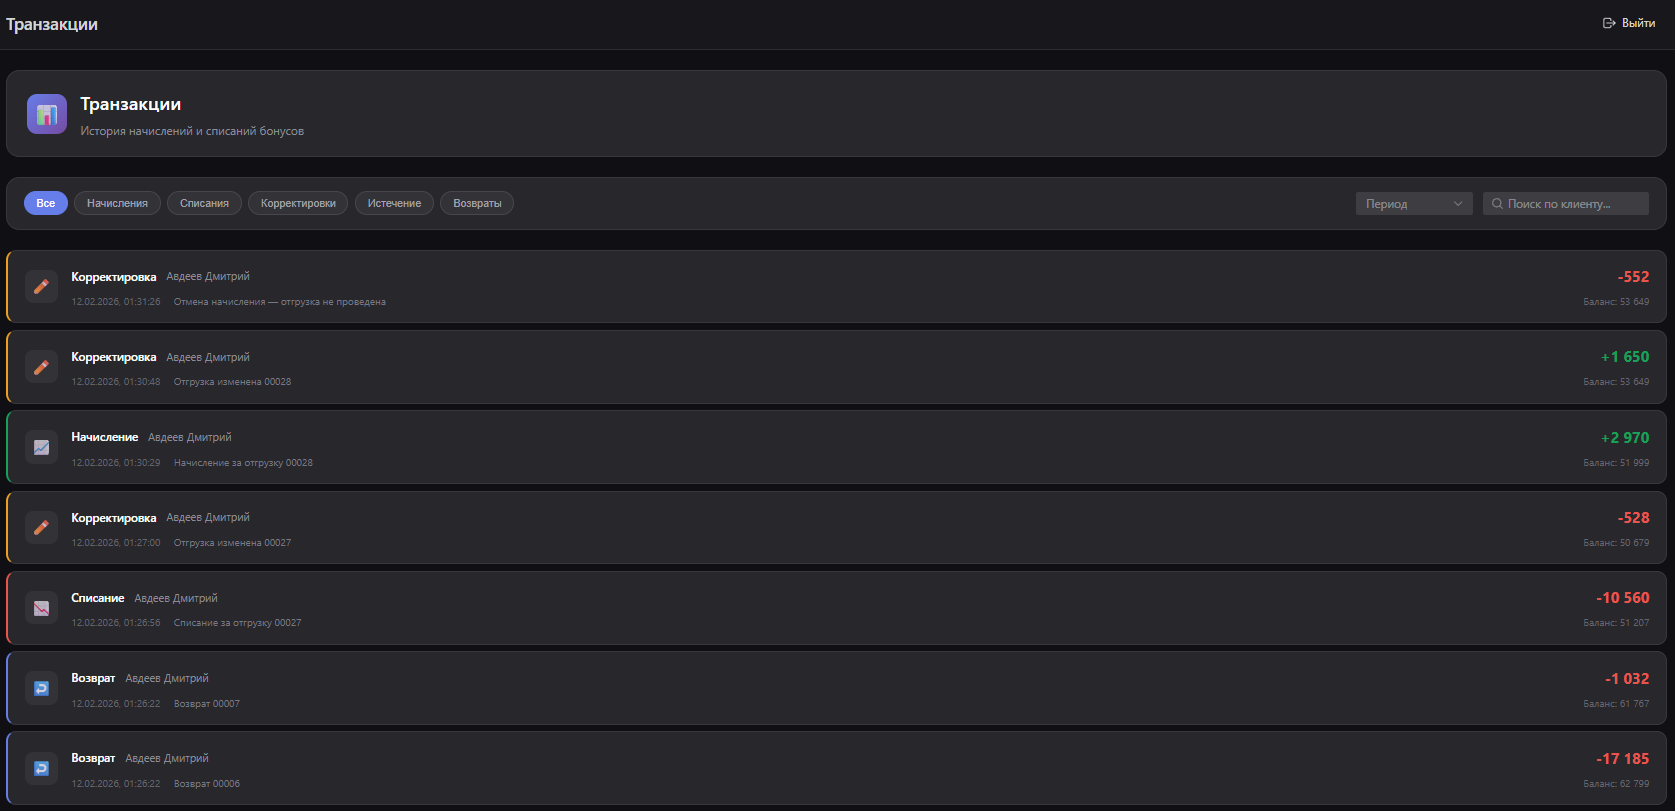Click the Выйти logout button
1675x811 pixels.
coord(1629,23)
